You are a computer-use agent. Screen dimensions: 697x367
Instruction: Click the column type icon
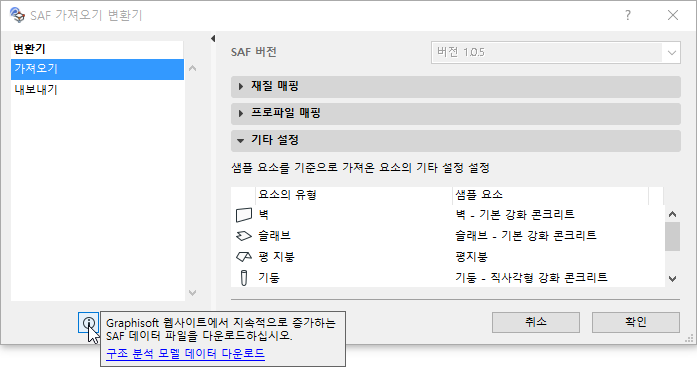pos(244,278)
